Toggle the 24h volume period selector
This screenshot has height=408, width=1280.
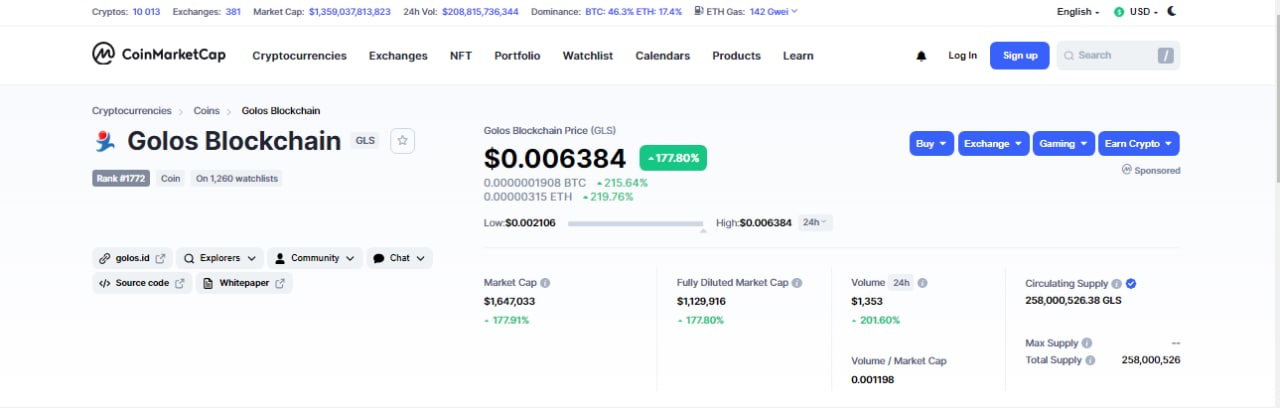pyautogui.click(x=901, y=283)
